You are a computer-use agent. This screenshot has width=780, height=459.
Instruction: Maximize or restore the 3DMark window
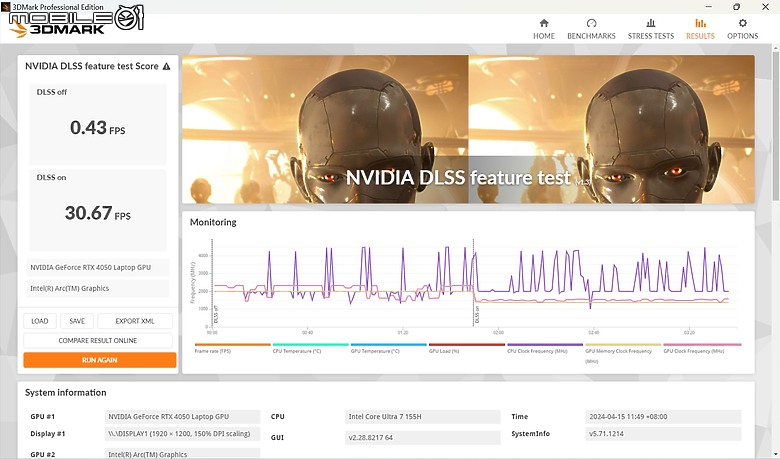pos(736,7)
